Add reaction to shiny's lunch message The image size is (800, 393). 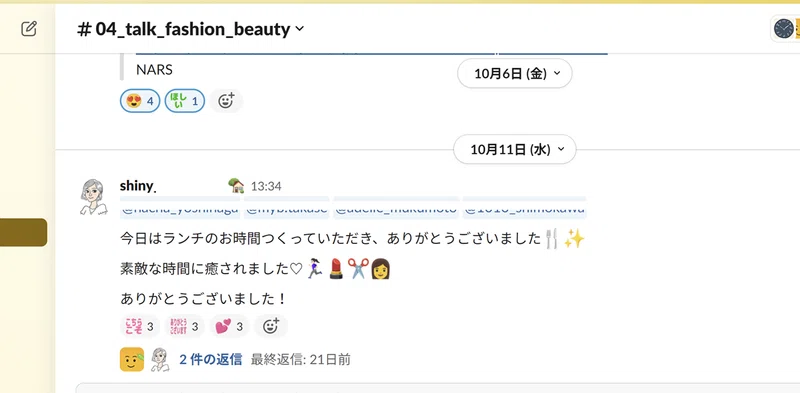[x=271, y=326]
